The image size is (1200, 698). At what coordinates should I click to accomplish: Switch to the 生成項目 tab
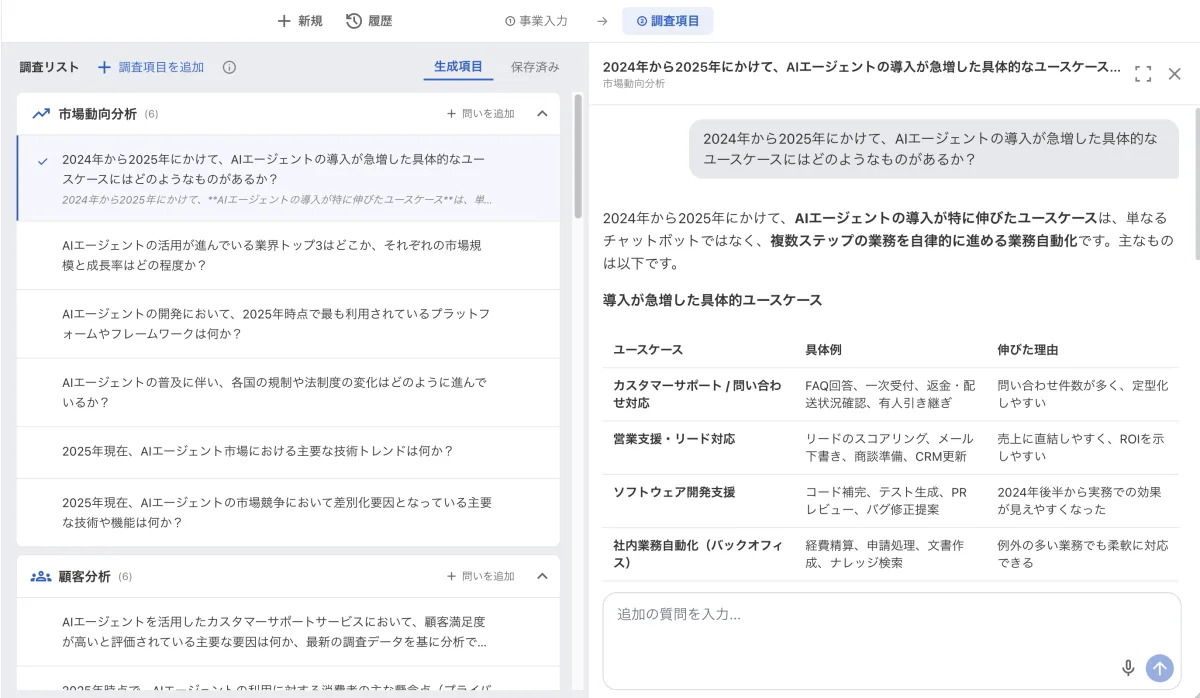click(458, 67)
